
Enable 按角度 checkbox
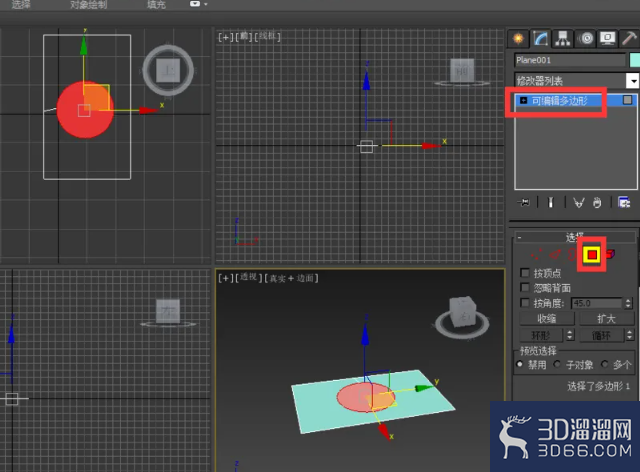click(x=525, y=303)
